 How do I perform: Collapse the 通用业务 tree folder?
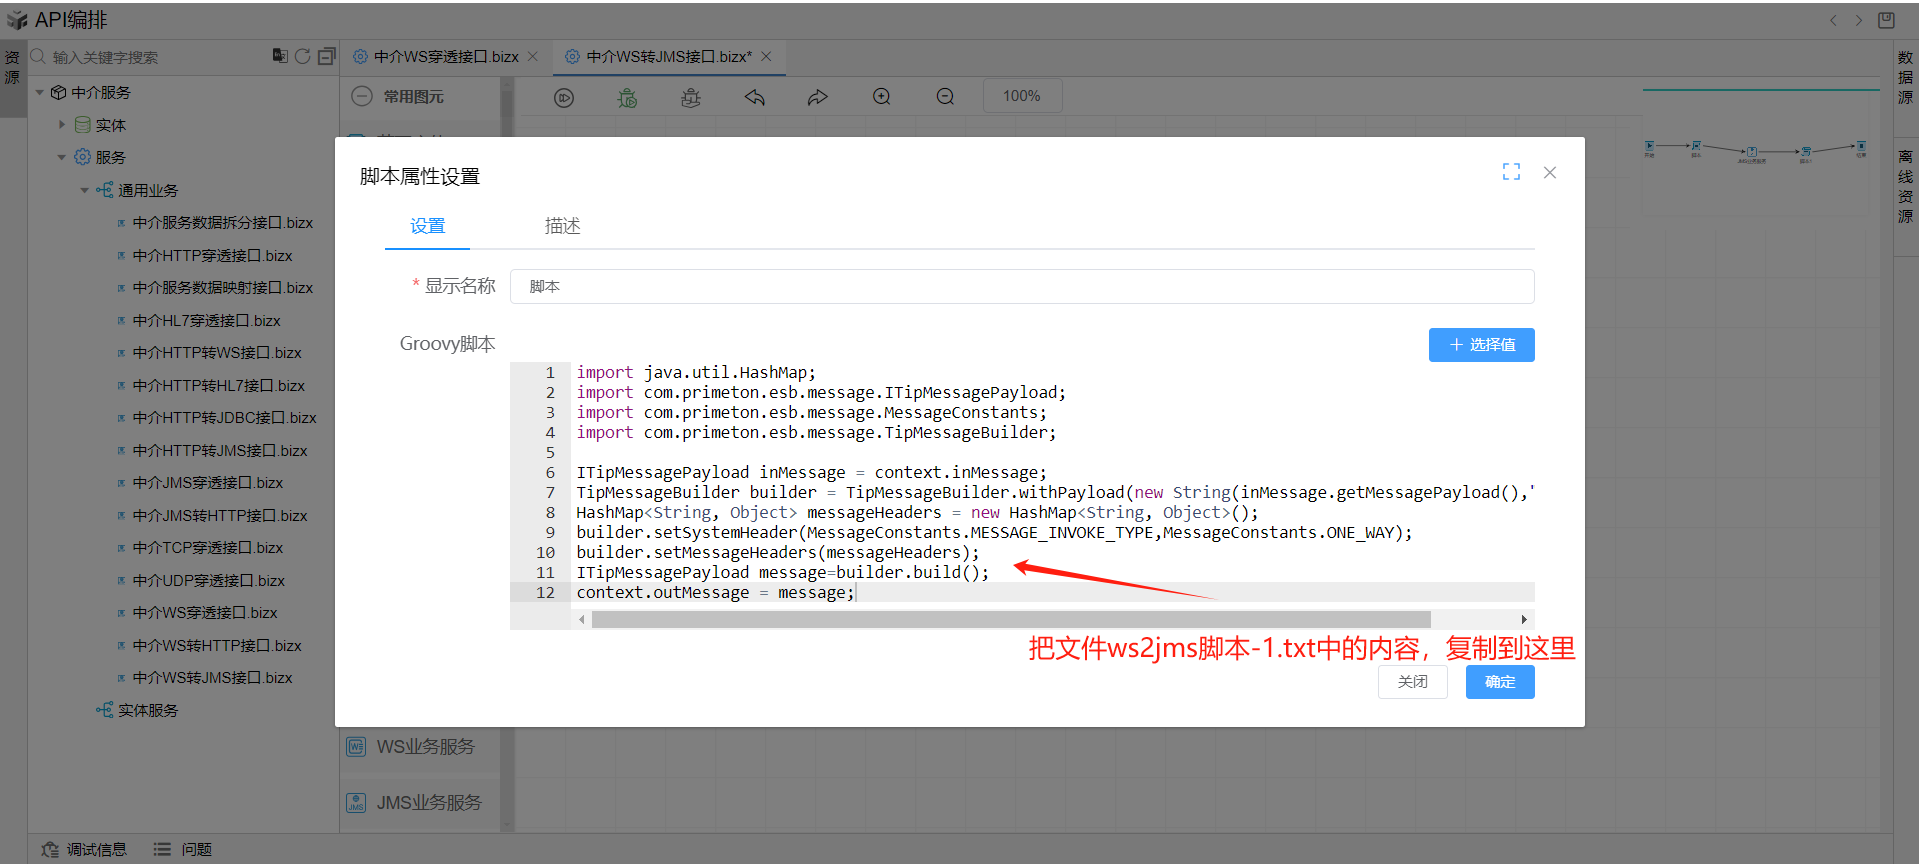[x=85, y=190]
